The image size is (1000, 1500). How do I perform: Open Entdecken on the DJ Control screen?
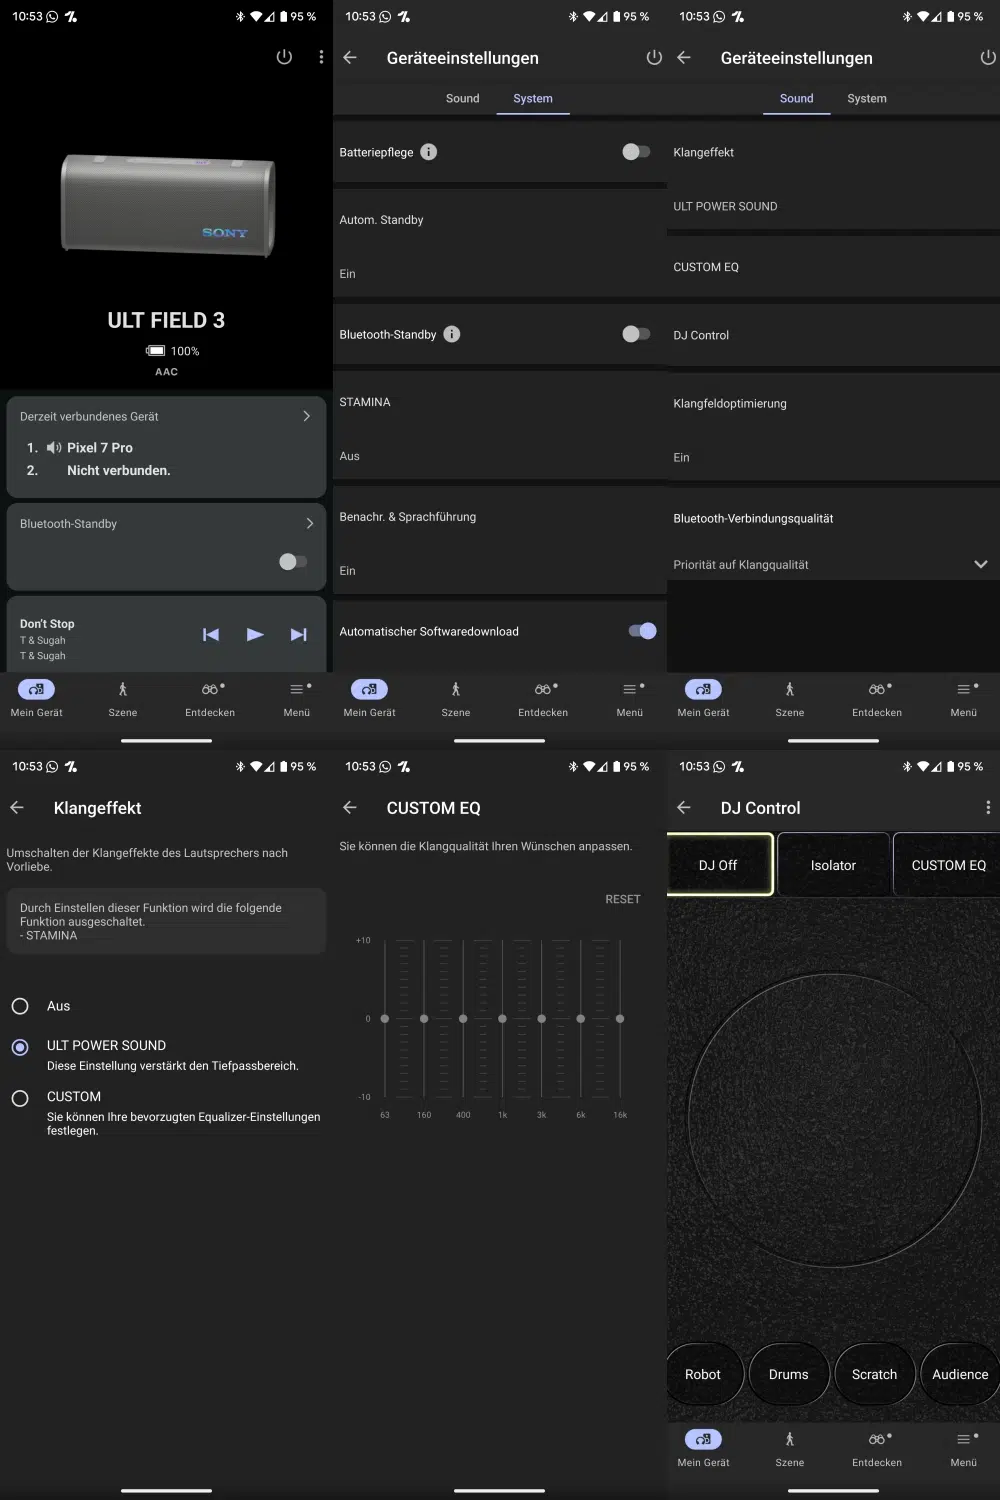(877, 1448)
